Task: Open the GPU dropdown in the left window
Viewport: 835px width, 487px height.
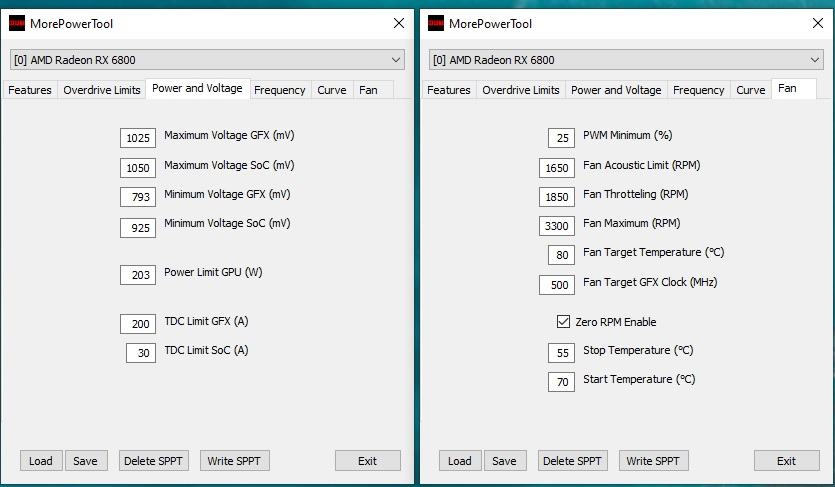Action: point(207,60)
